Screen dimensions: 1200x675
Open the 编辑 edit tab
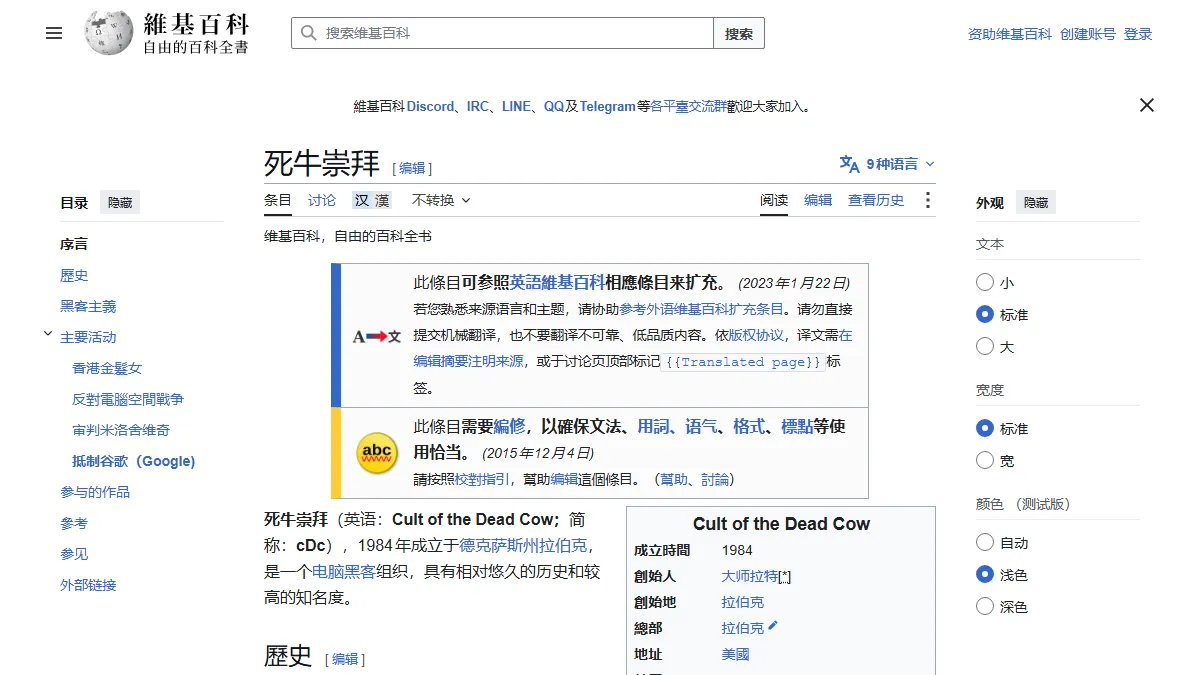818,200
